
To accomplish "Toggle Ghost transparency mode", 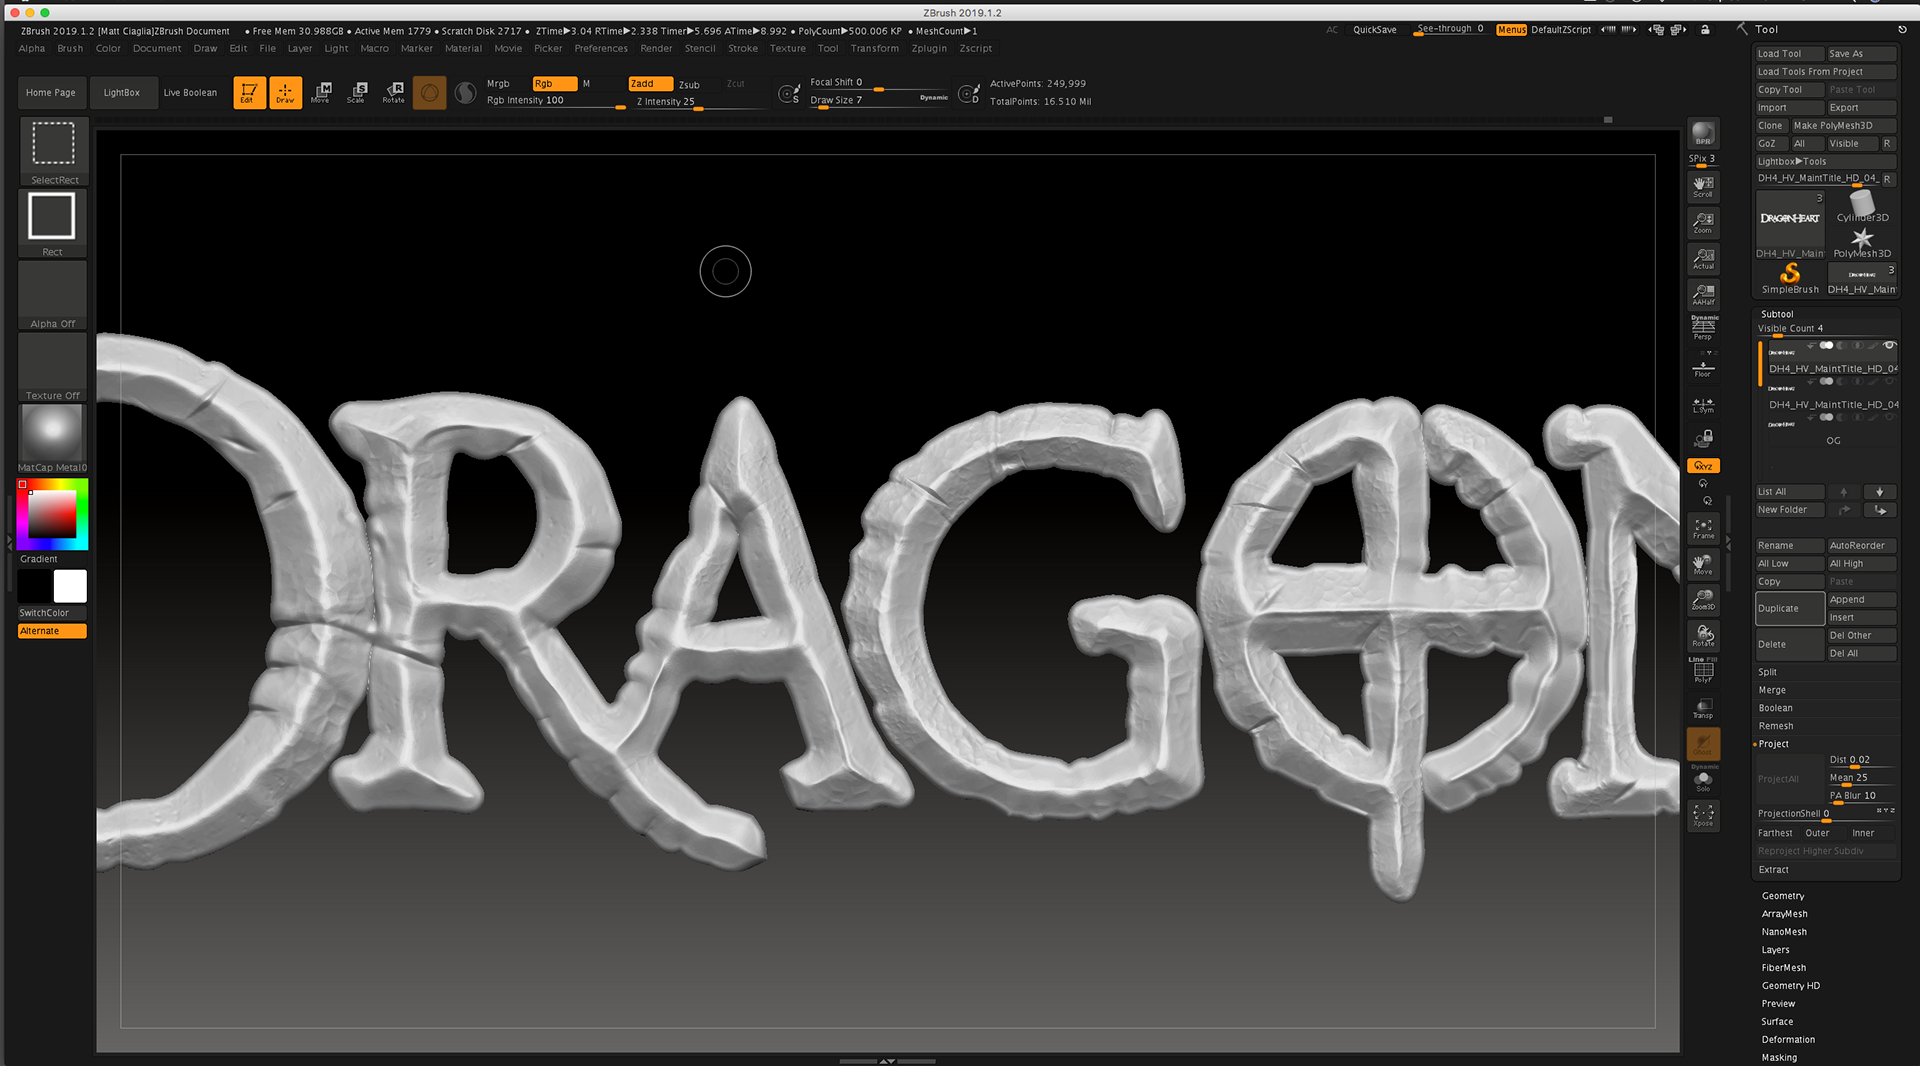I will tap(1703, 744).
